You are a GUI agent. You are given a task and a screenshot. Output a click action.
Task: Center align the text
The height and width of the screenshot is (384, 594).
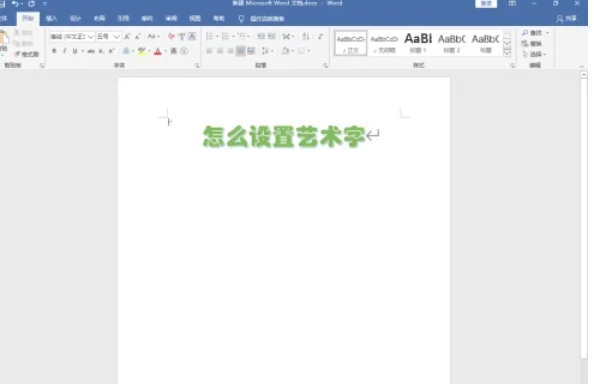pyautogui.click(x=220, y=51)
